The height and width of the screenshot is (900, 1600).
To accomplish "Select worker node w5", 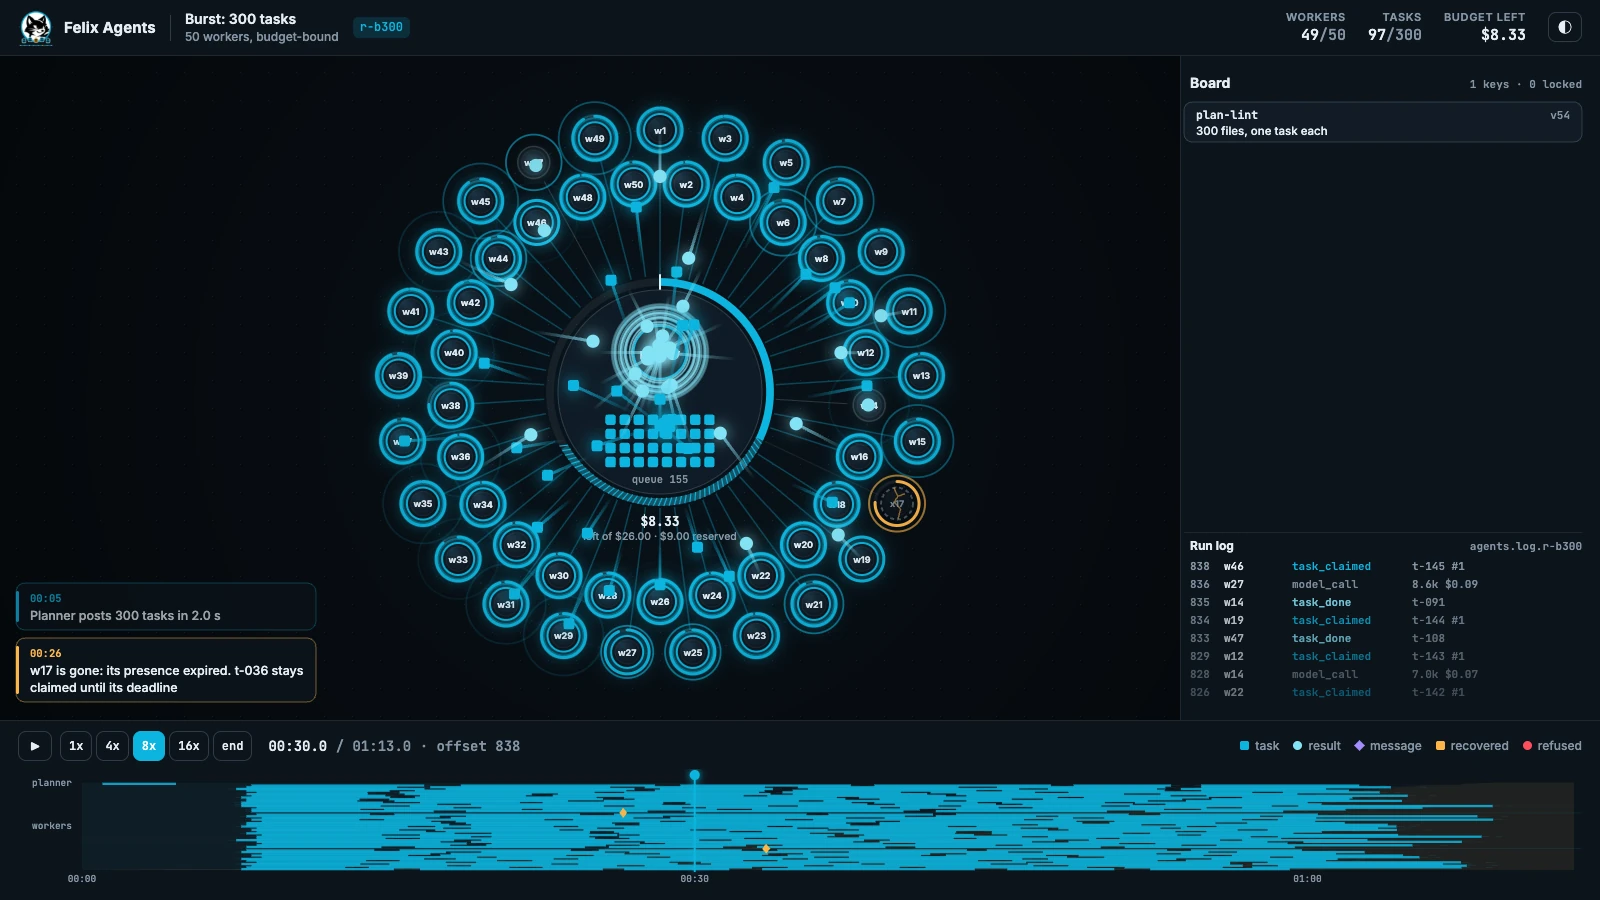I will coord(786,162).
